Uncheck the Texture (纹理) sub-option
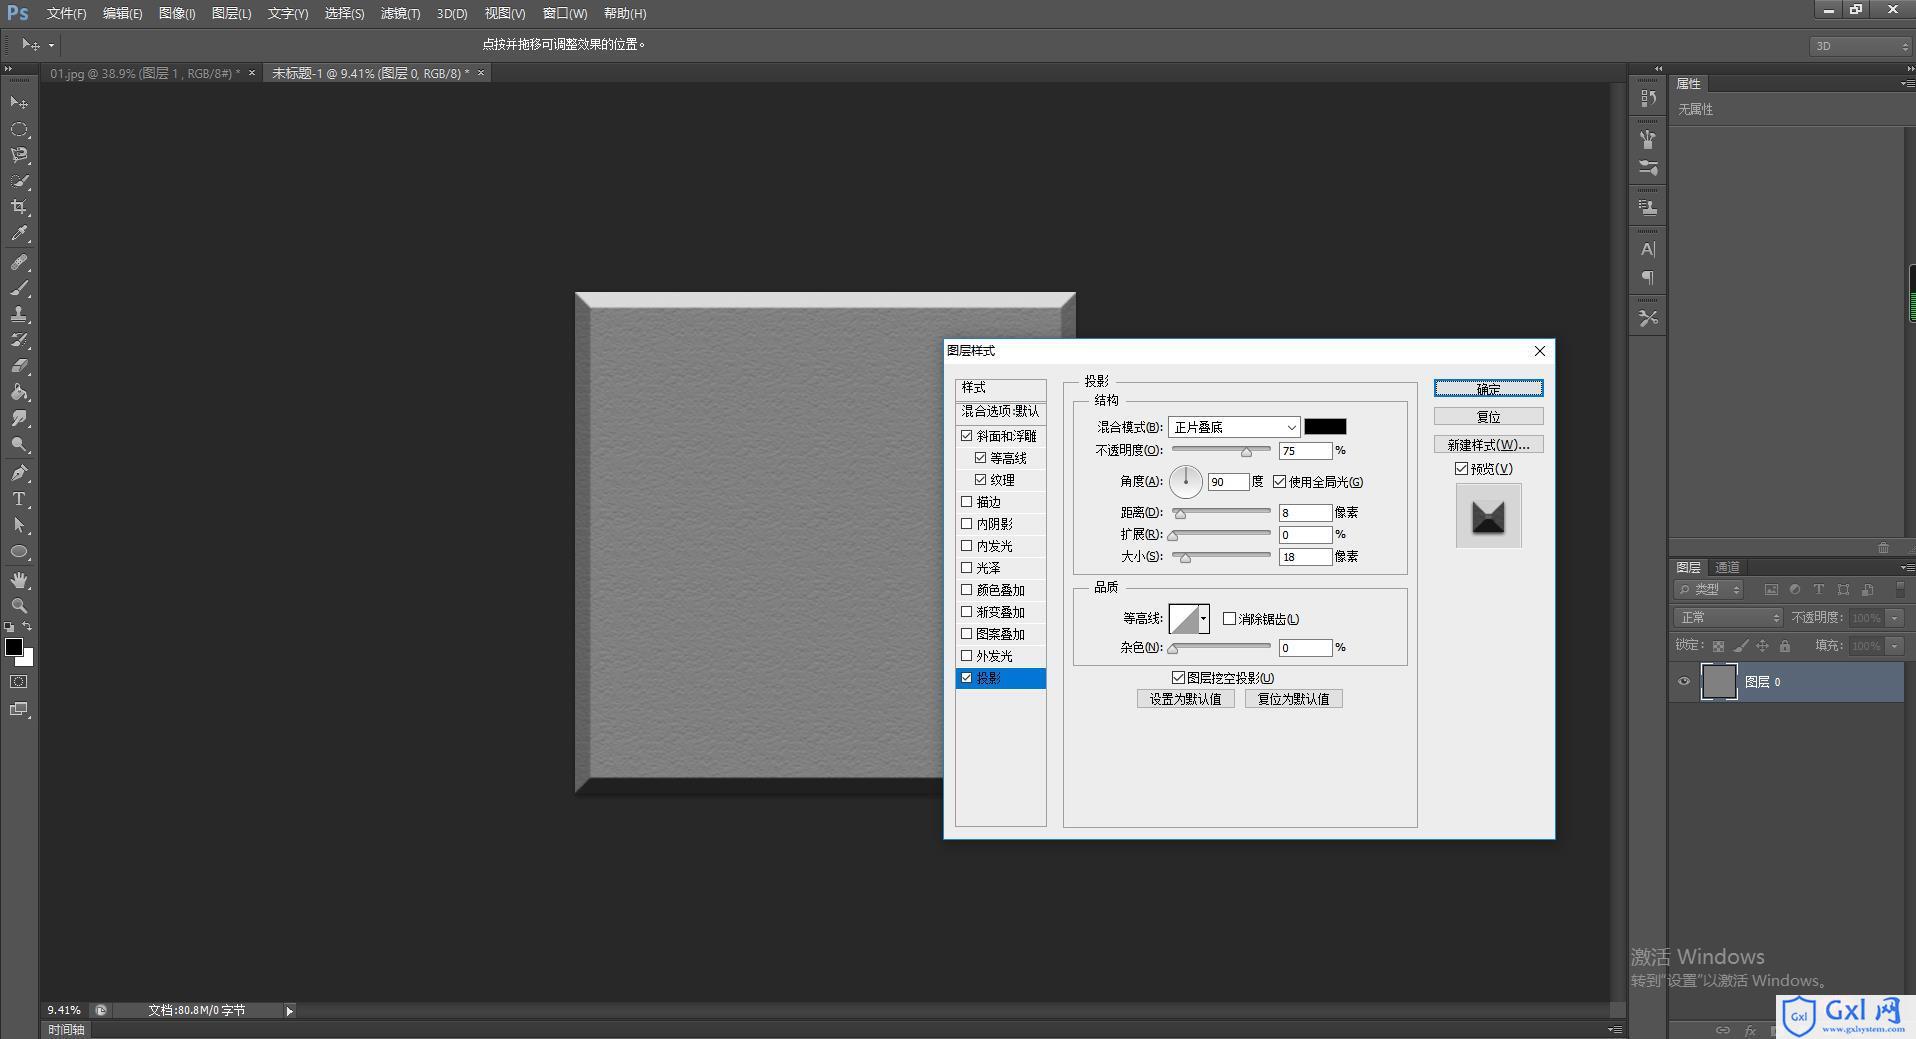This screenshot has height=1039, width=1916. (x=981, y=480)
